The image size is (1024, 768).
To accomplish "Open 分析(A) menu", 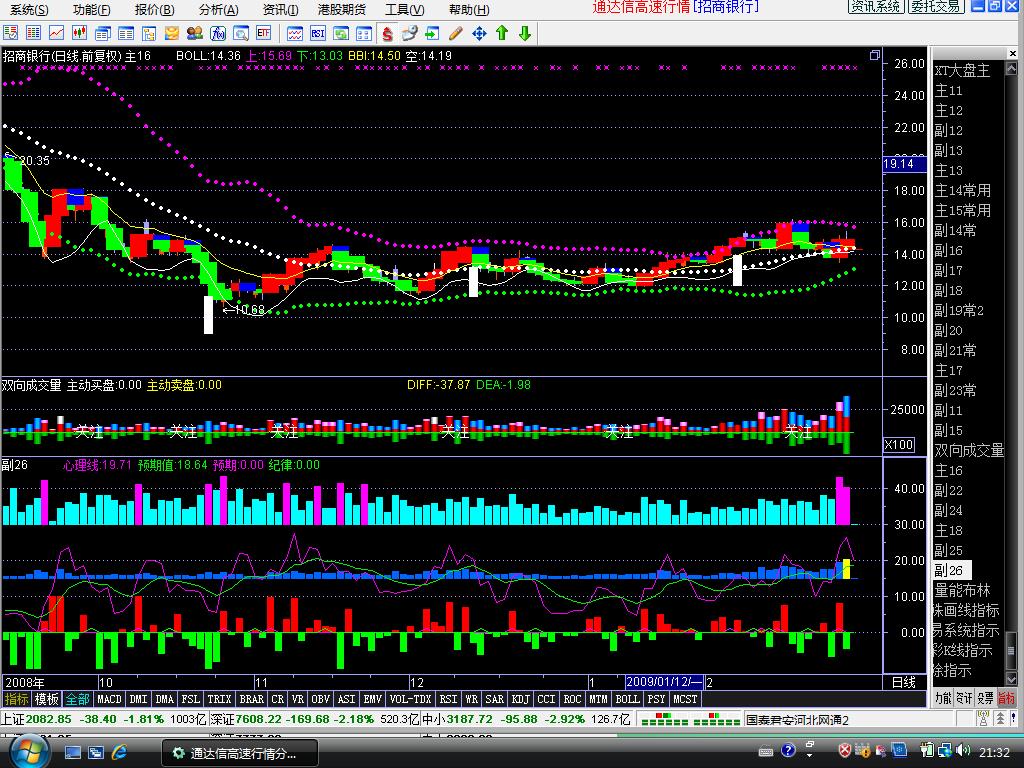I will point(218,9).
